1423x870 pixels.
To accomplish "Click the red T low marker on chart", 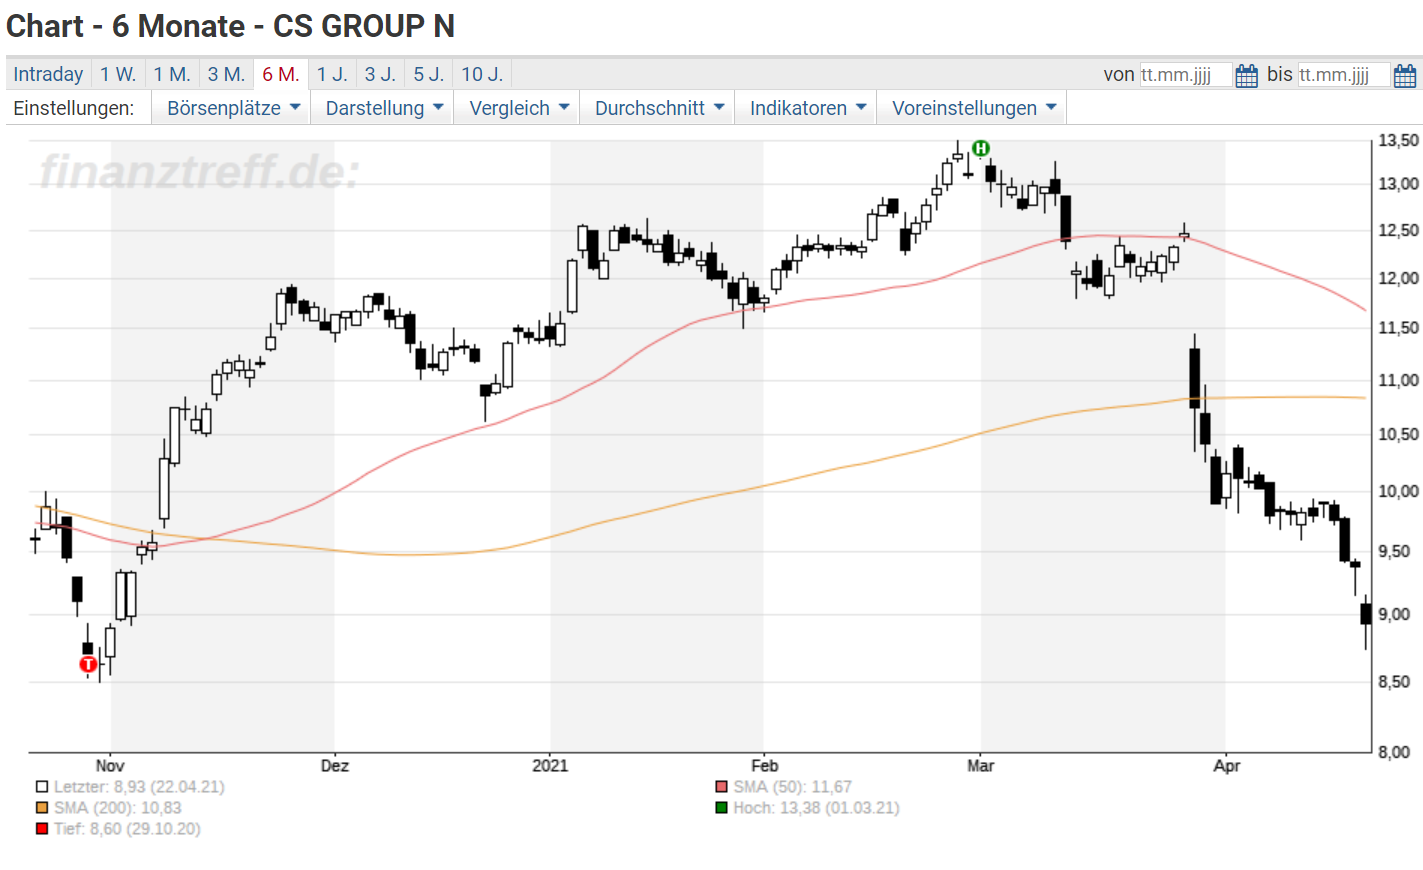I will pyautogui.click(x=88, y=664).
